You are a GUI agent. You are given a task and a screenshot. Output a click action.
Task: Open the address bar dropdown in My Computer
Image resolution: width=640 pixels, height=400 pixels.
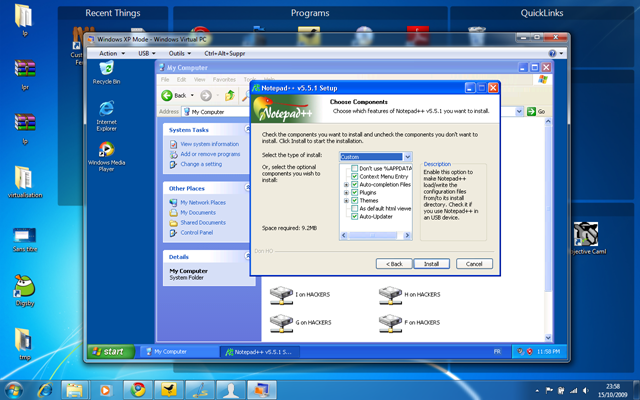(x=519, y=111)
